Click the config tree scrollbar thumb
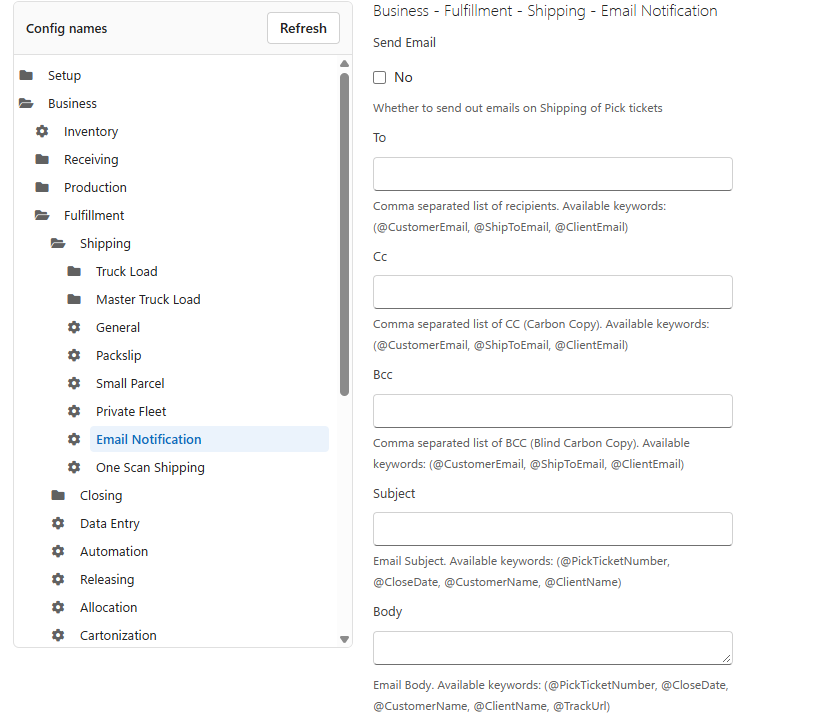 [x=344, y=234]
